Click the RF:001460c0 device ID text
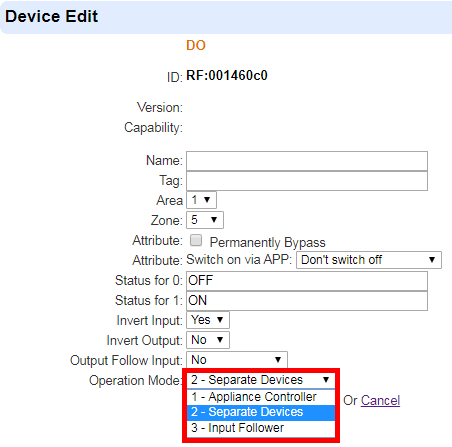Image resolution: width=452 pixels, height=447 pixels. (x=227, y=76)
